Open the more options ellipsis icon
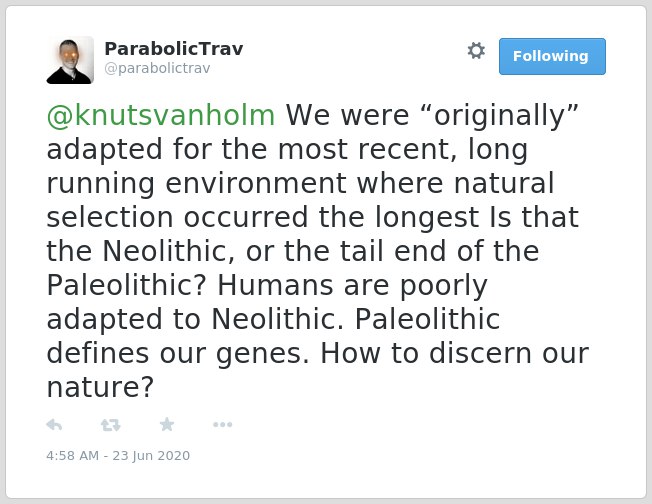Screen dimensions: 652x504 [222, 425]
